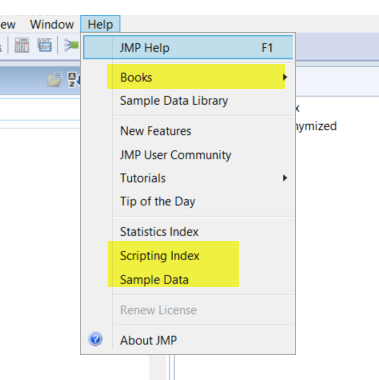Click the green arrow toolbar icon
This screenshot has width=379, height=380.
coord(71,45)
